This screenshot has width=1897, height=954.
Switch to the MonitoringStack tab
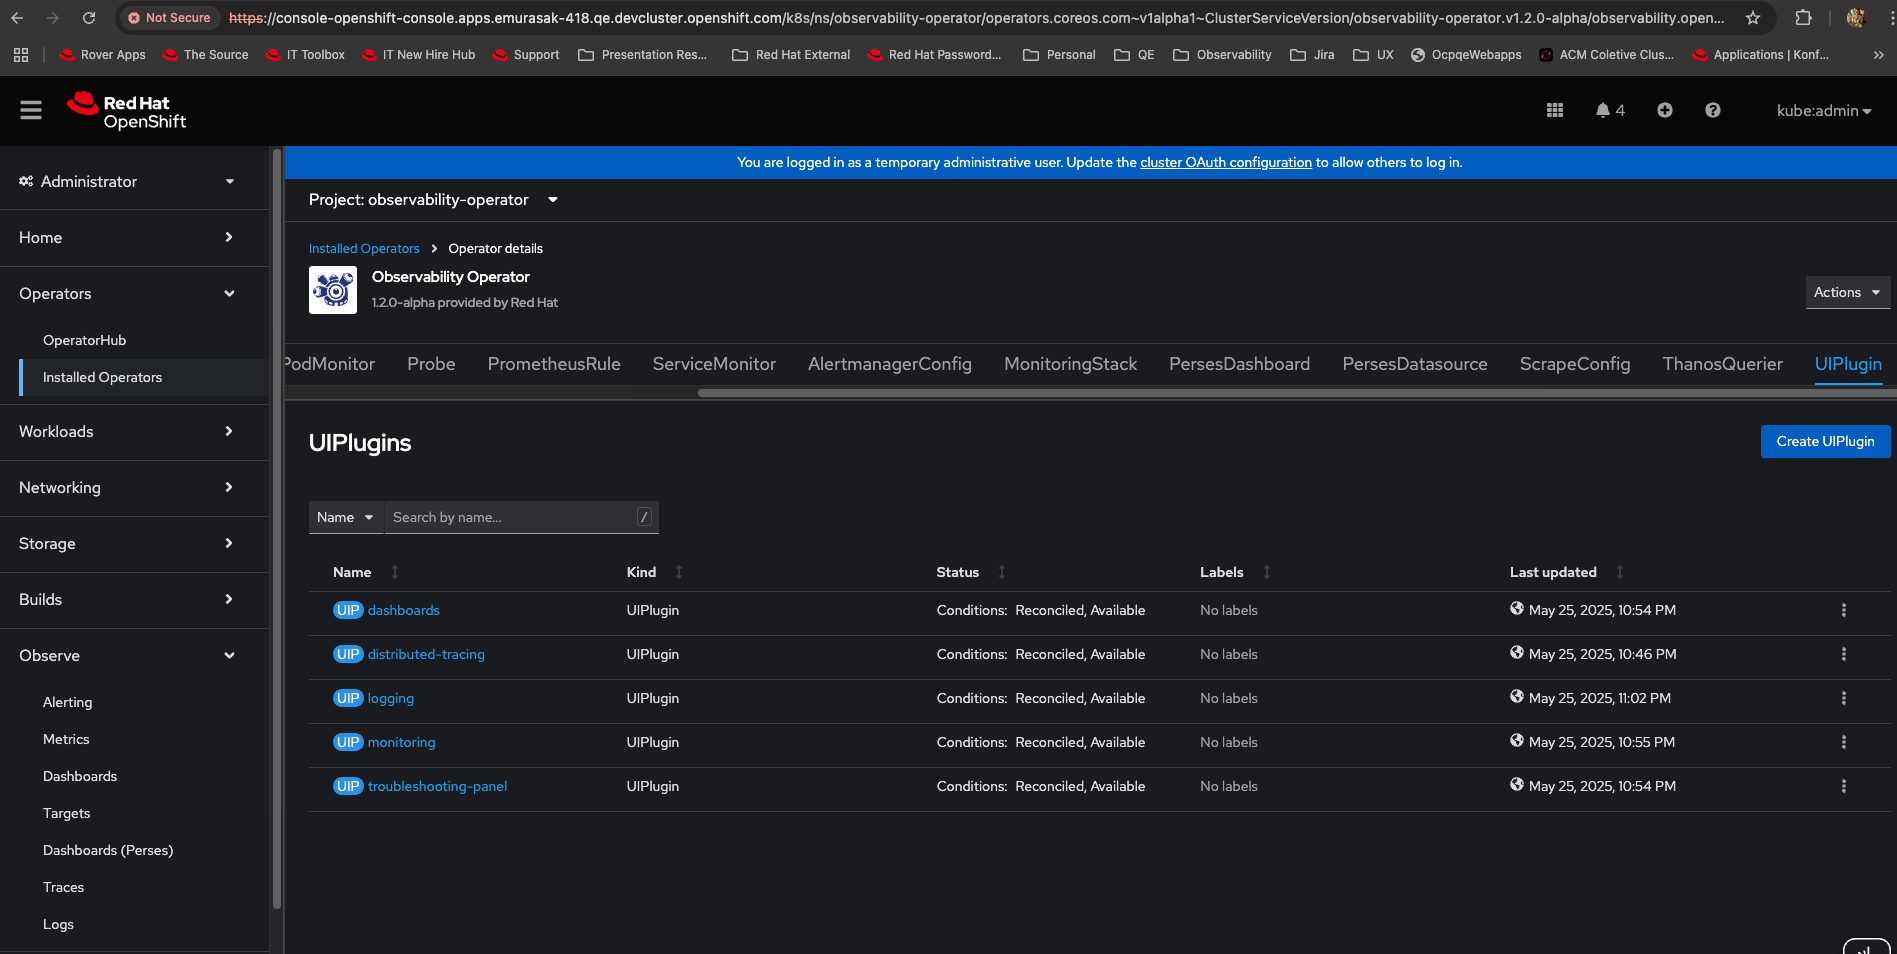pyautogui.click(x=1070, y=364)
